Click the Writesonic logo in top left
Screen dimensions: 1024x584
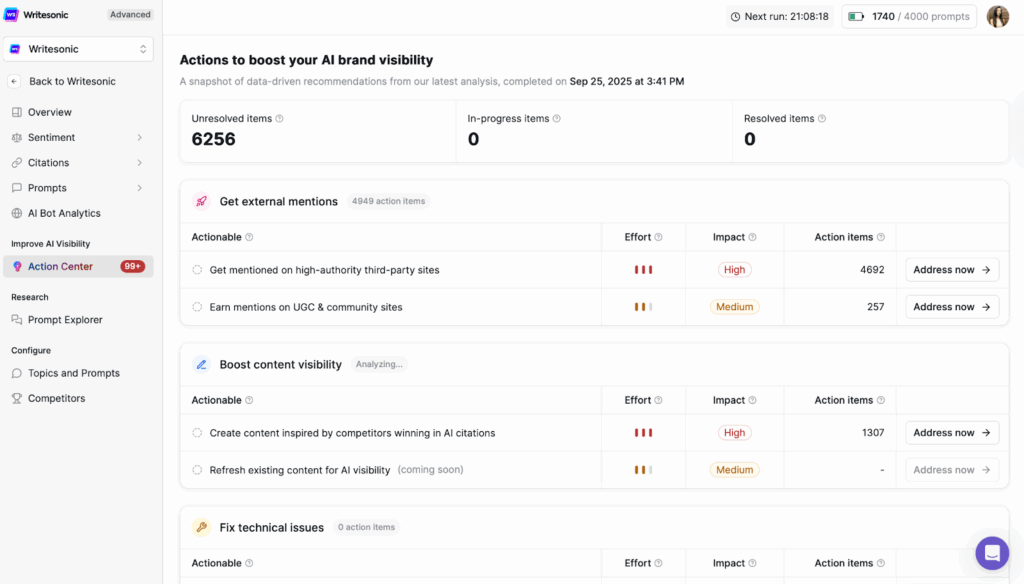click(x=12, y=15)
